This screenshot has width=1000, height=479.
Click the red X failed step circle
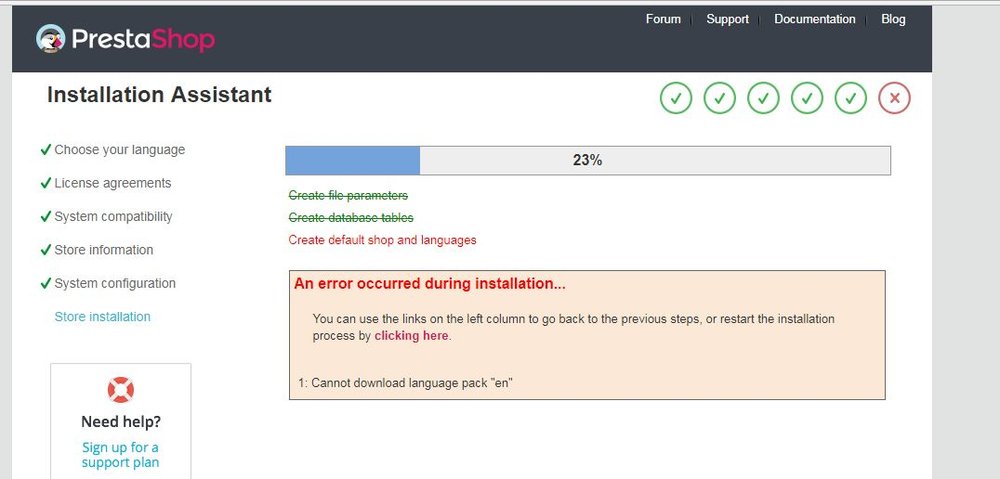pos(894,98)
